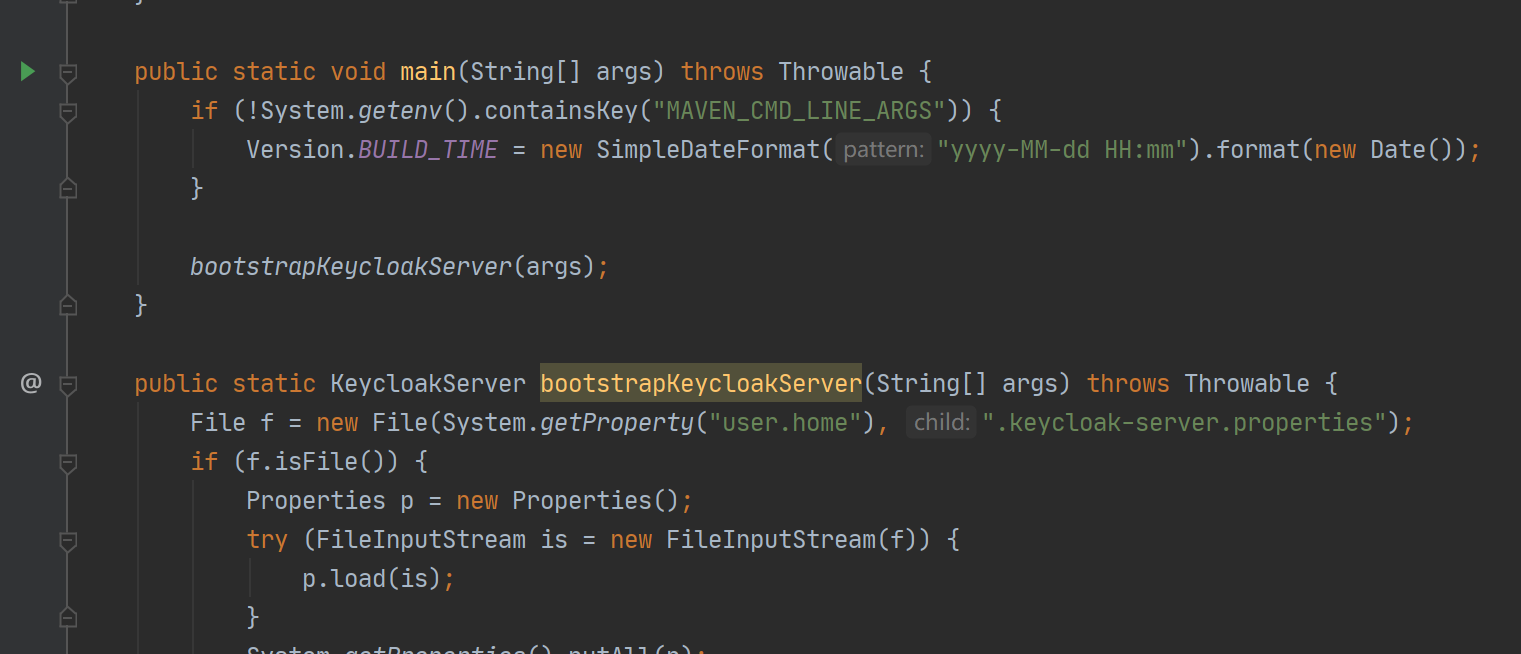This screenshot has height=654, width=1521.
Task: Click the containsKey method call
Action: point(560,110)
